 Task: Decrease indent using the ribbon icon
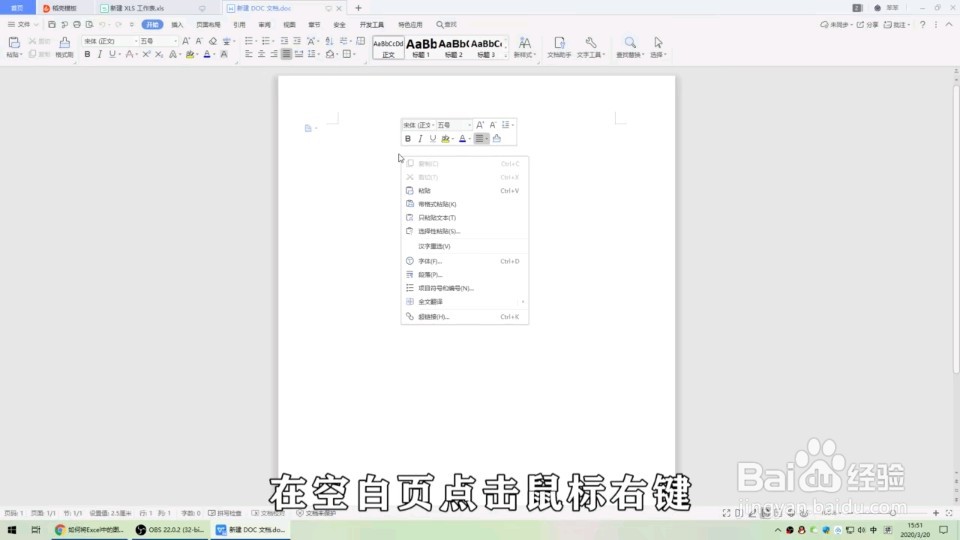point(284,41)
